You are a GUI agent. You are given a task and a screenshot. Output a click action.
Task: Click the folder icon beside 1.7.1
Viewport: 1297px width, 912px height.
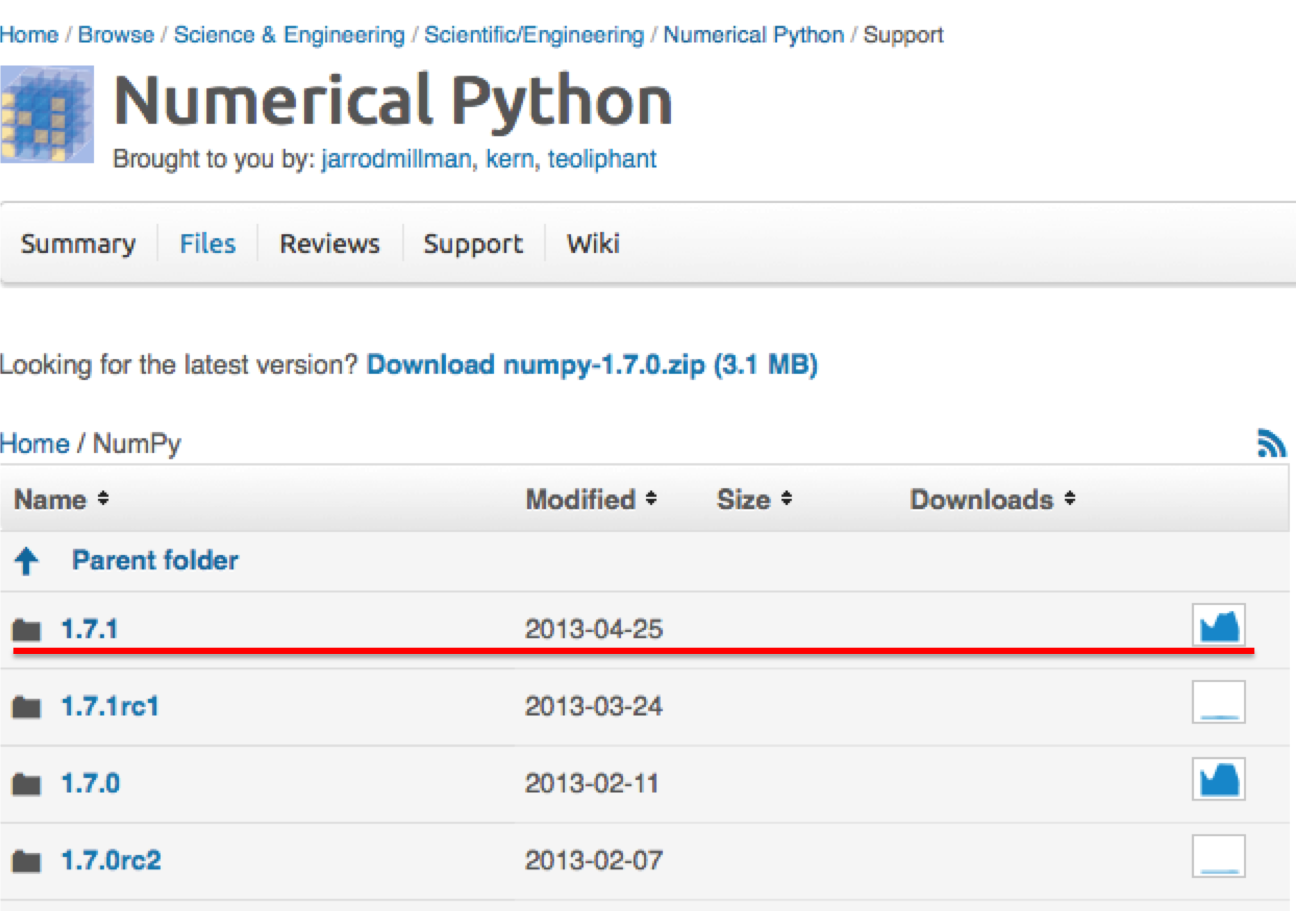click(27, 630)
